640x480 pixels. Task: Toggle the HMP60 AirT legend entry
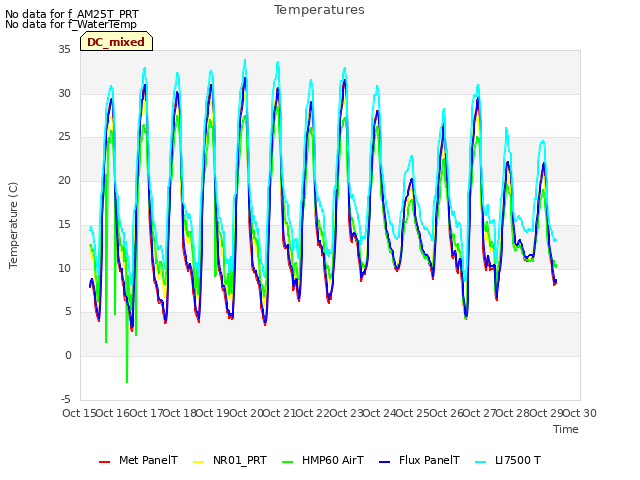tap(322, 460)
